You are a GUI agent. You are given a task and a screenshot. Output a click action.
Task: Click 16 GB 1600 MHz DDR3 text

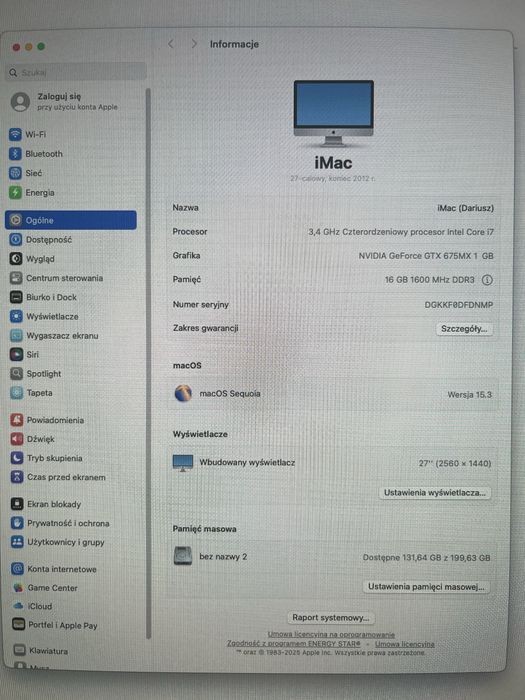click(x=429, y=280)
